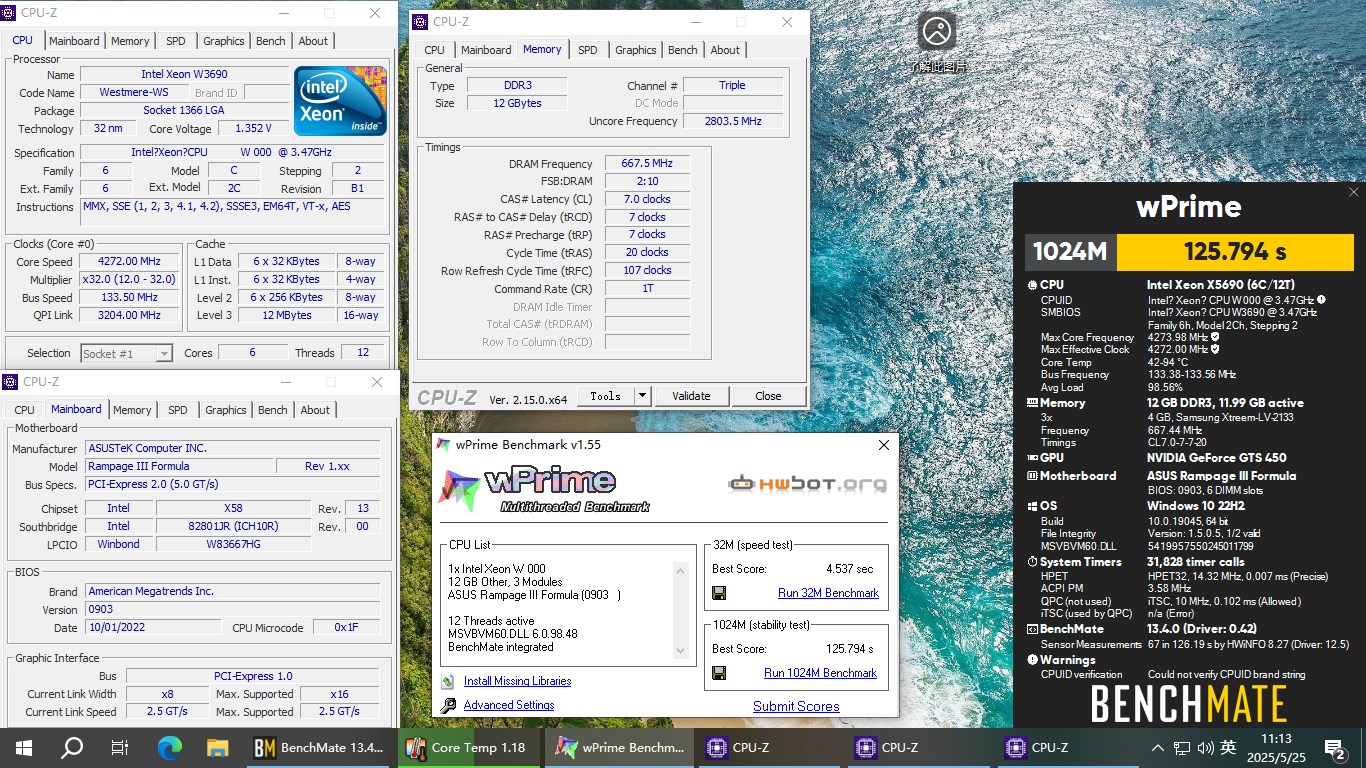Click the wPrime Multithreaded Benchmark logo

tap(545, 489)
